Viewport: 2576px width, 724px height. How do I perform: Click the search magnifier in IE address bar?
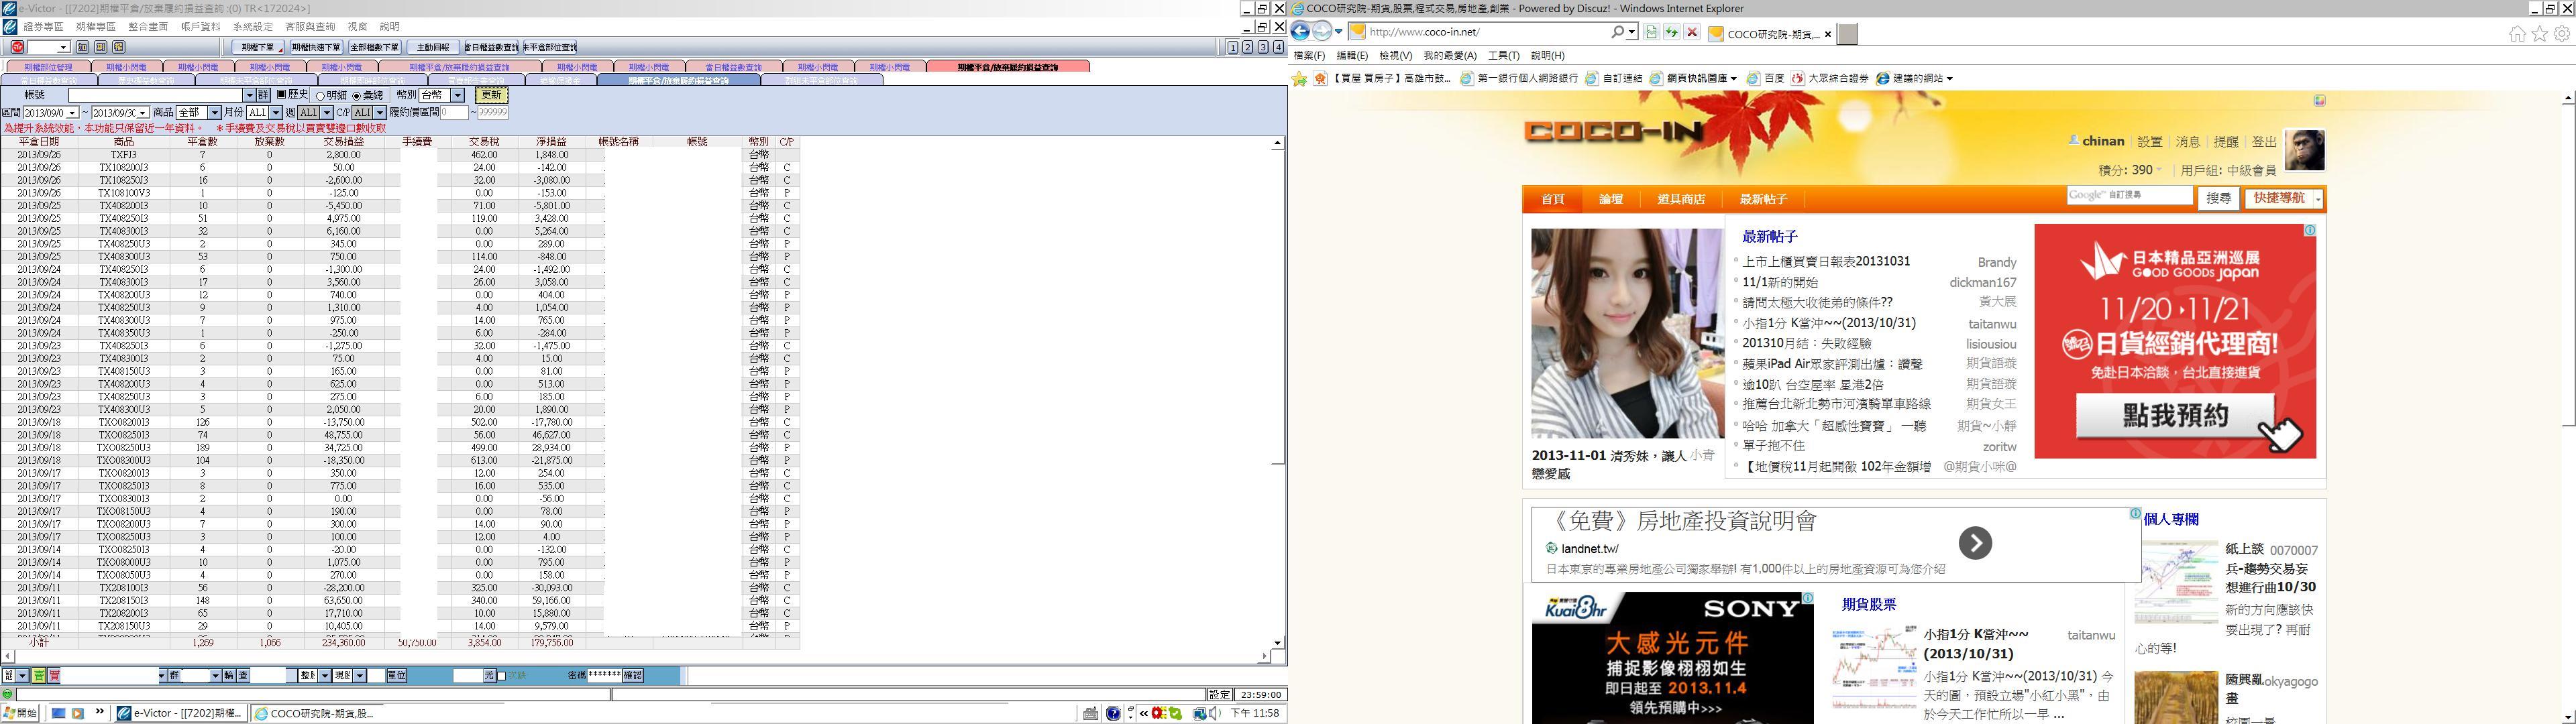coord(1617,32)
